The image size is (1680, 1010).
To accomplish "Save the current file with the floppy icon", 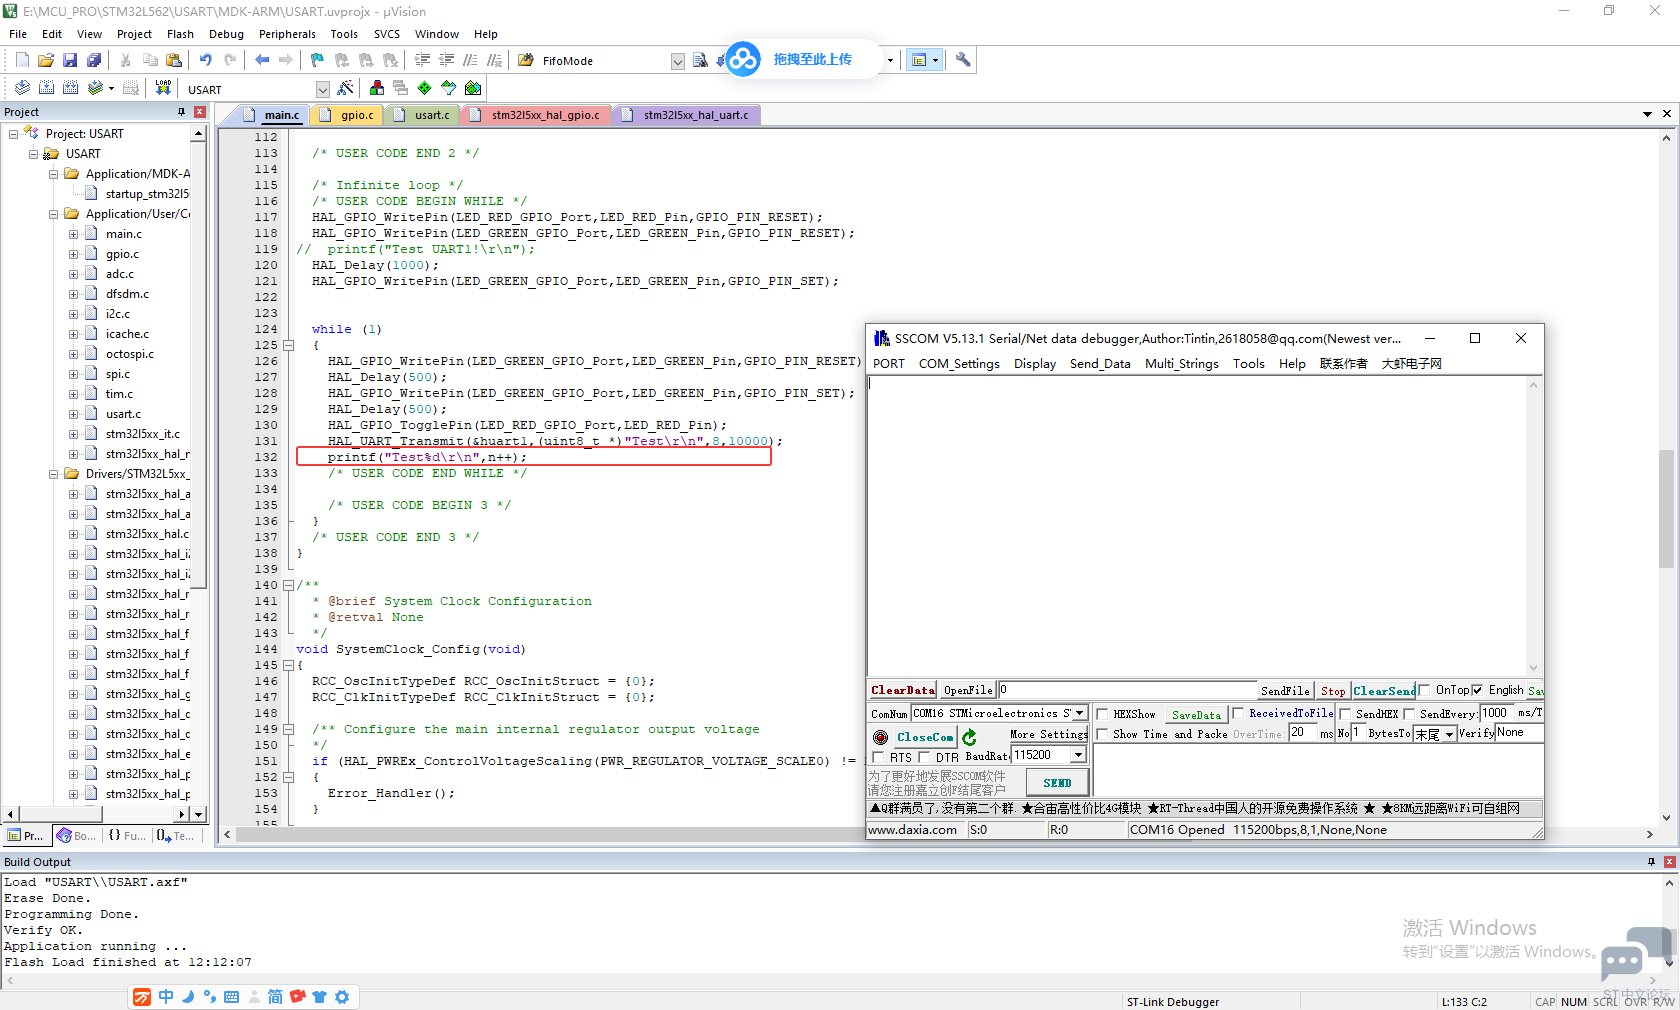I will [70, 60].
